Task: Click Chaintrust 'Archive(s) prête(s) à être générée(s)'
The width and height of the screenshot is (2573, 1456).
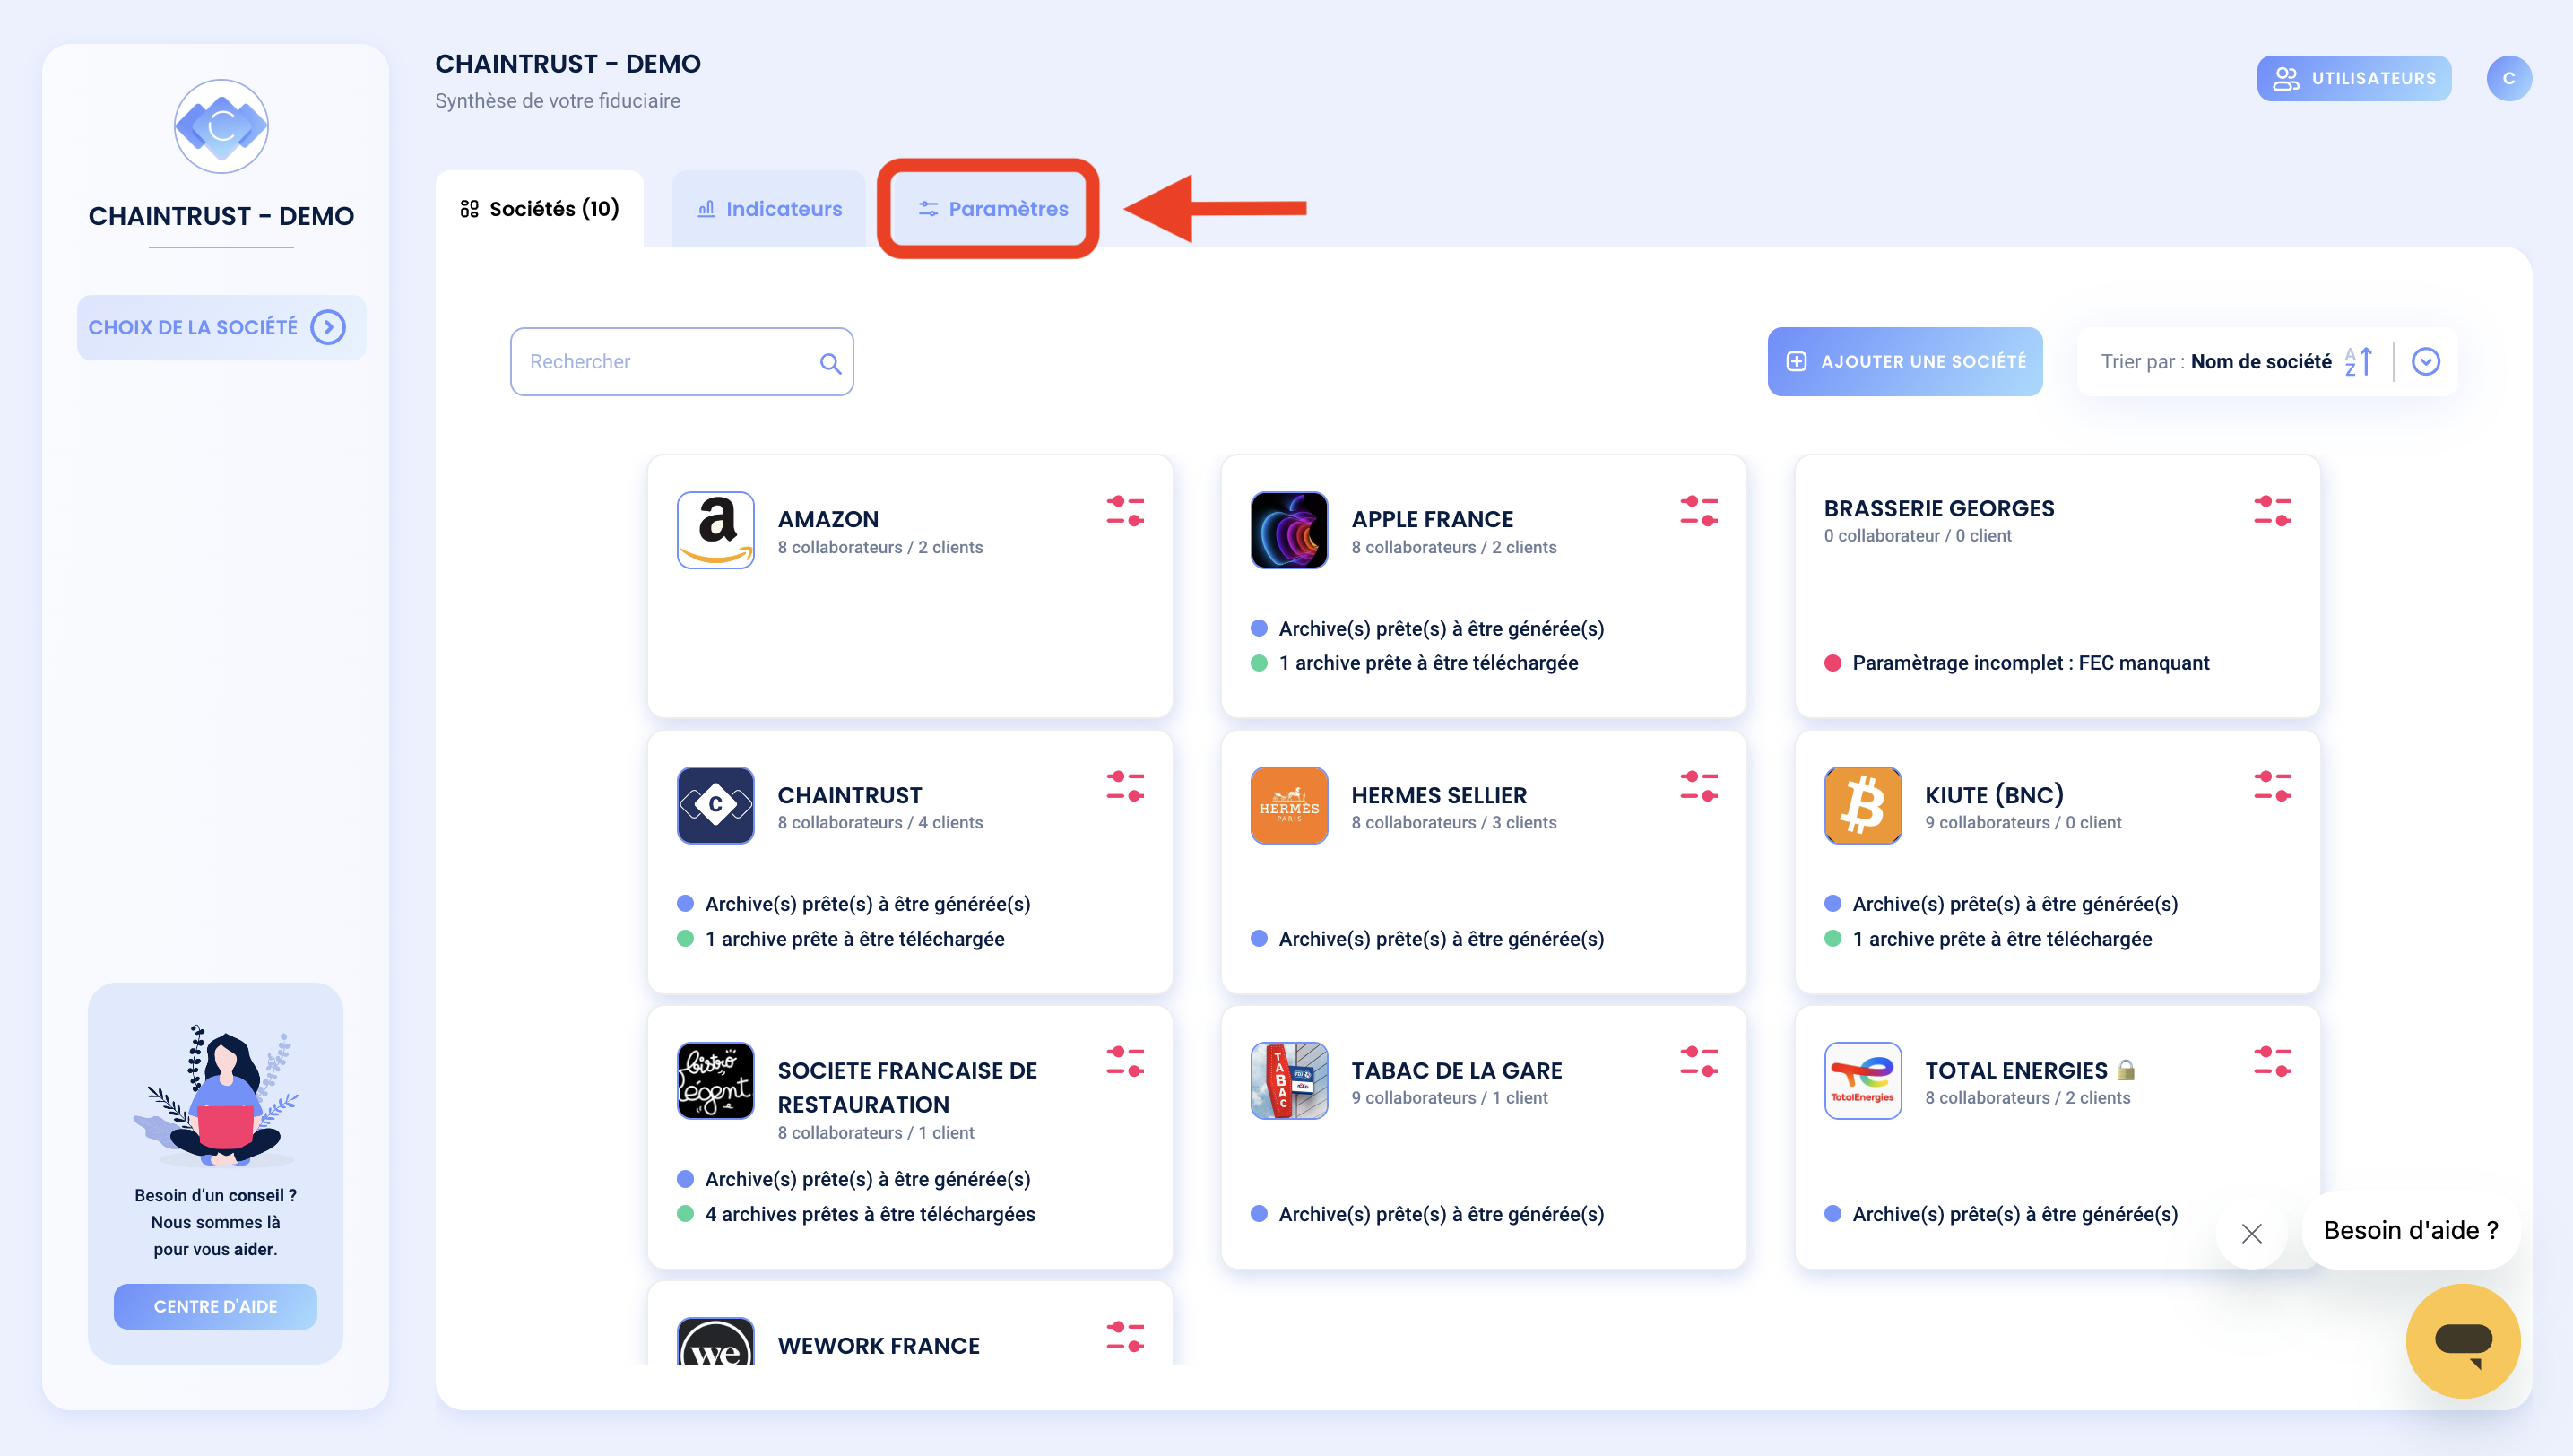Action: pyautogui.click(x=868, y=904)
